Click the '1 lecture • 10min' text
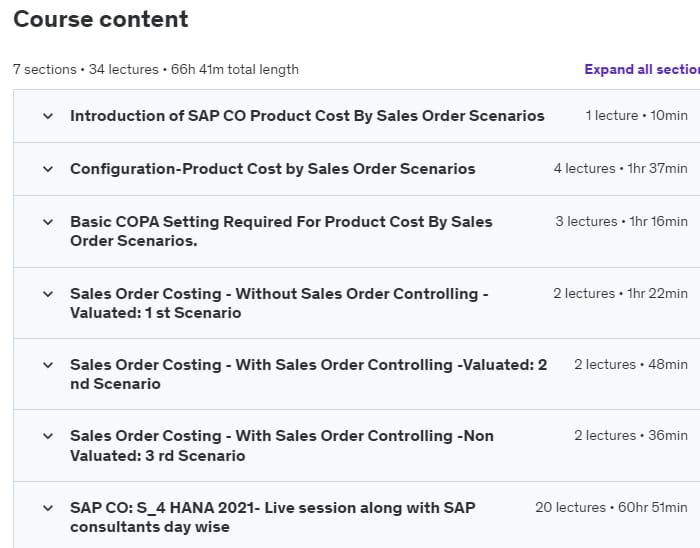Image resolution: width=700 pixels, height=548 pixels. click(x=636, y=116)
